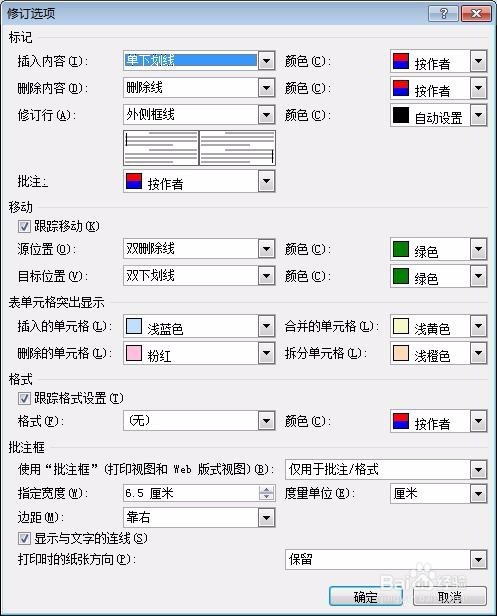Open the 修订行 外侧框线 dropdown

point(266,115)
